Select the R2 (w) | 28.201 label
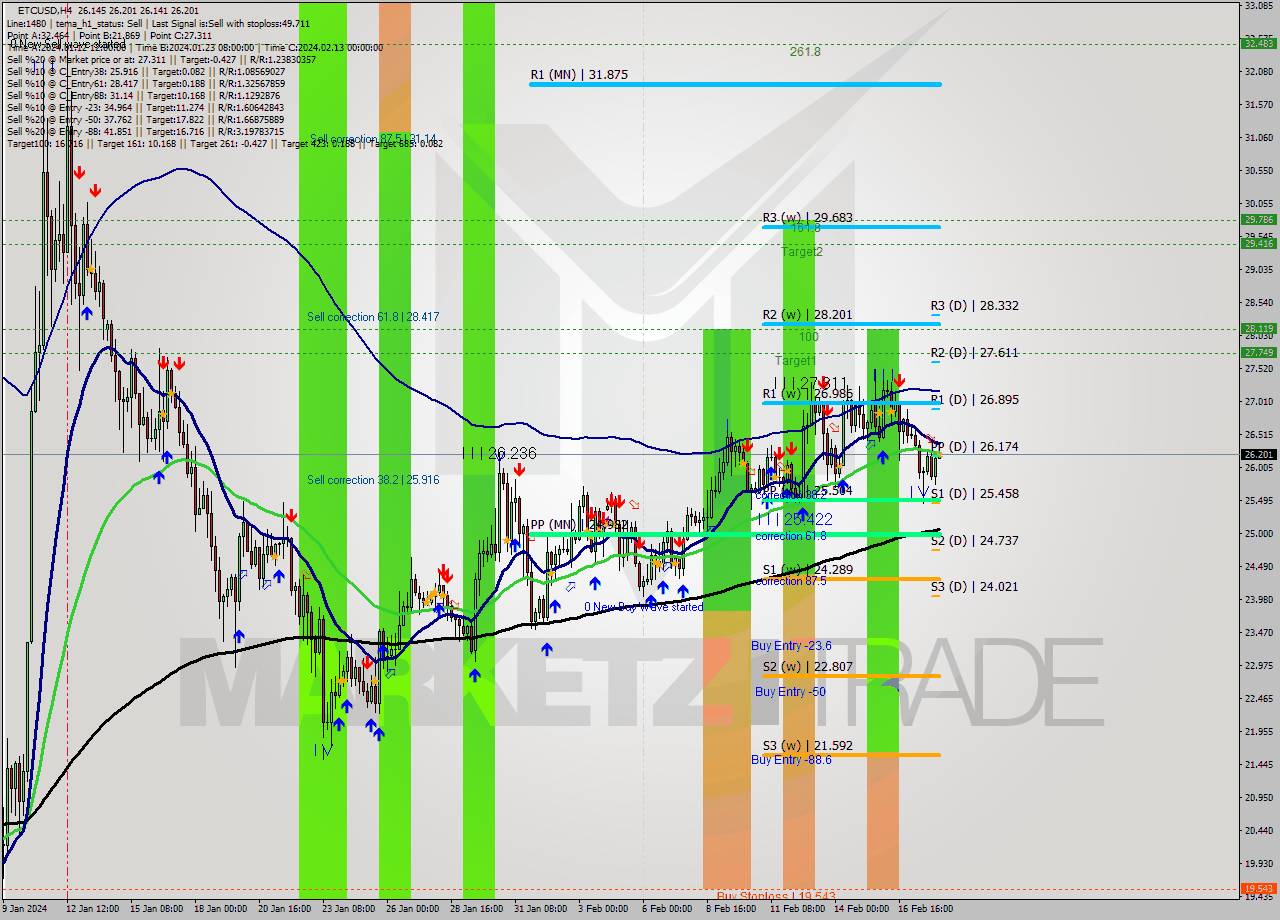Screen dimensions: 1280x920 coord(807,314)
